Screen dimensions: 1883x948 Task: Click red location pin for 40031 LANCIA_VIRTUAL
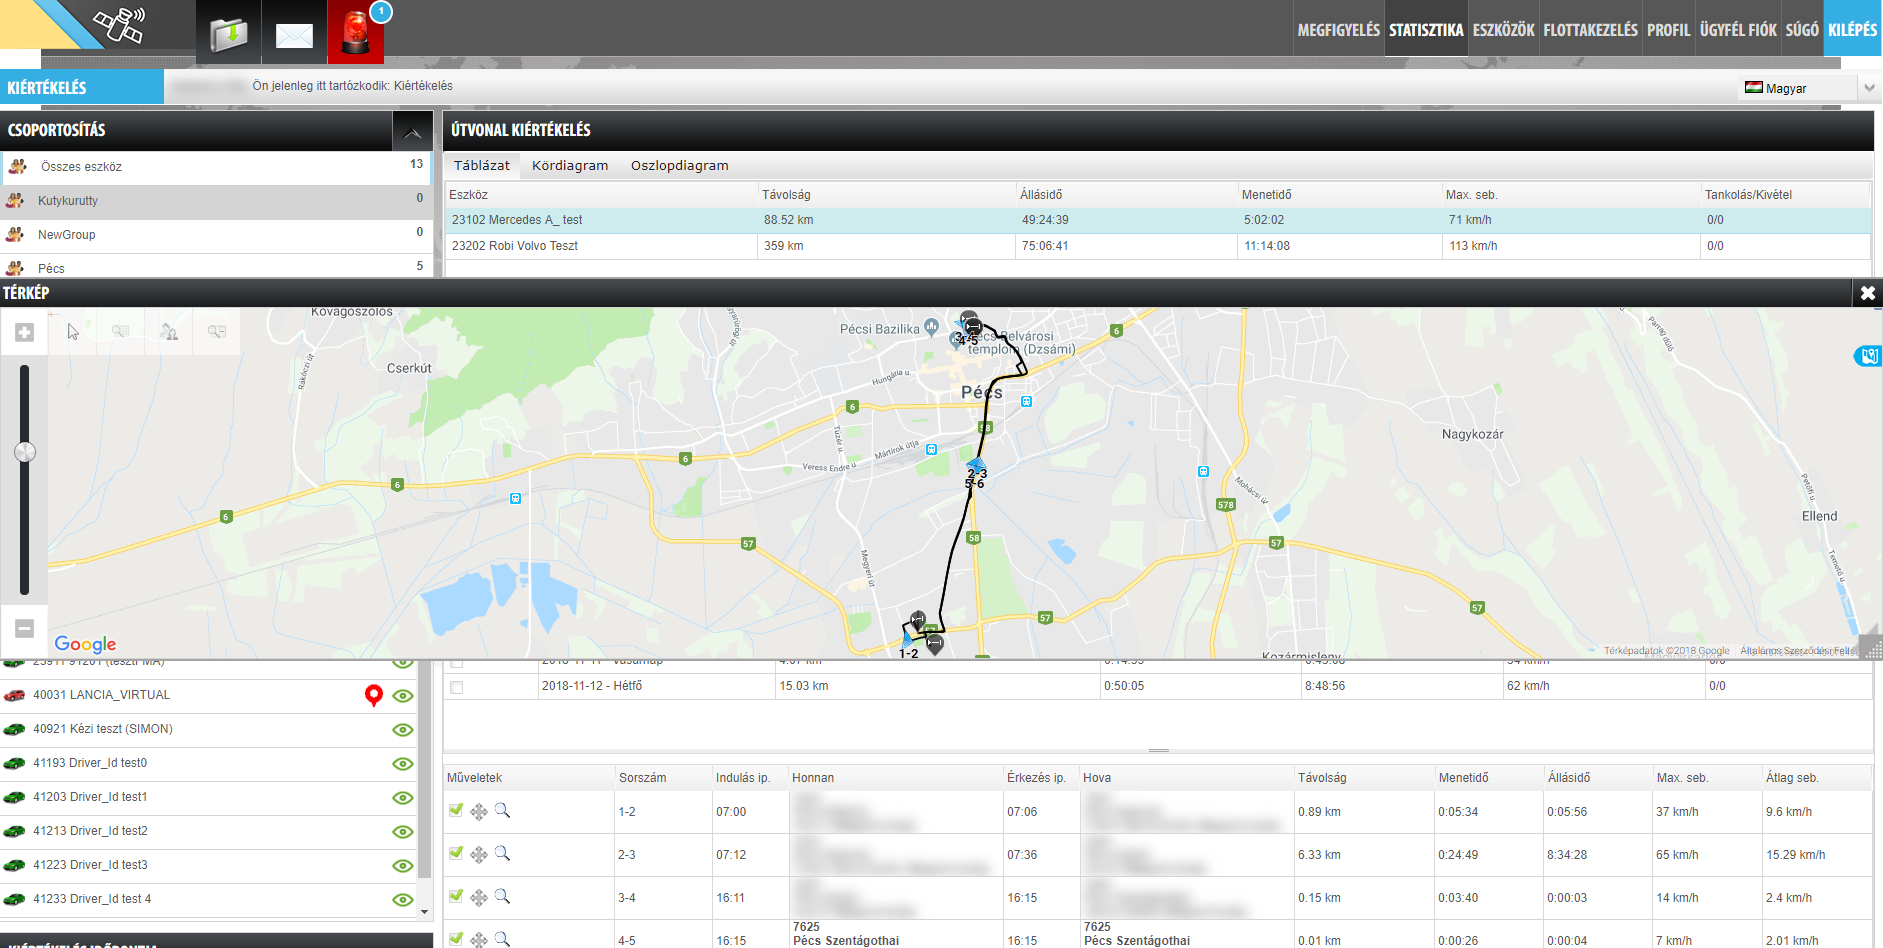click(x=374, y=695)
